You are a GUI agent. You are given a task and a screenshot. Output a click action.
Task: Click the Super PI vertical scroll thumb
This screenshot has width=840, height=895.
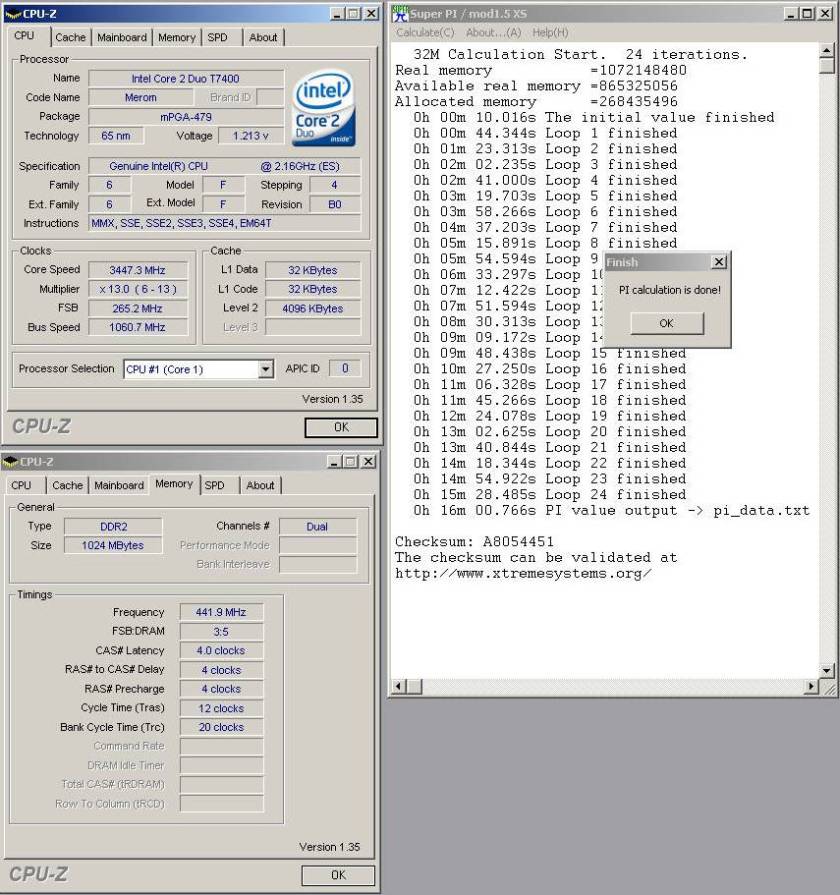tap(827, 66)
